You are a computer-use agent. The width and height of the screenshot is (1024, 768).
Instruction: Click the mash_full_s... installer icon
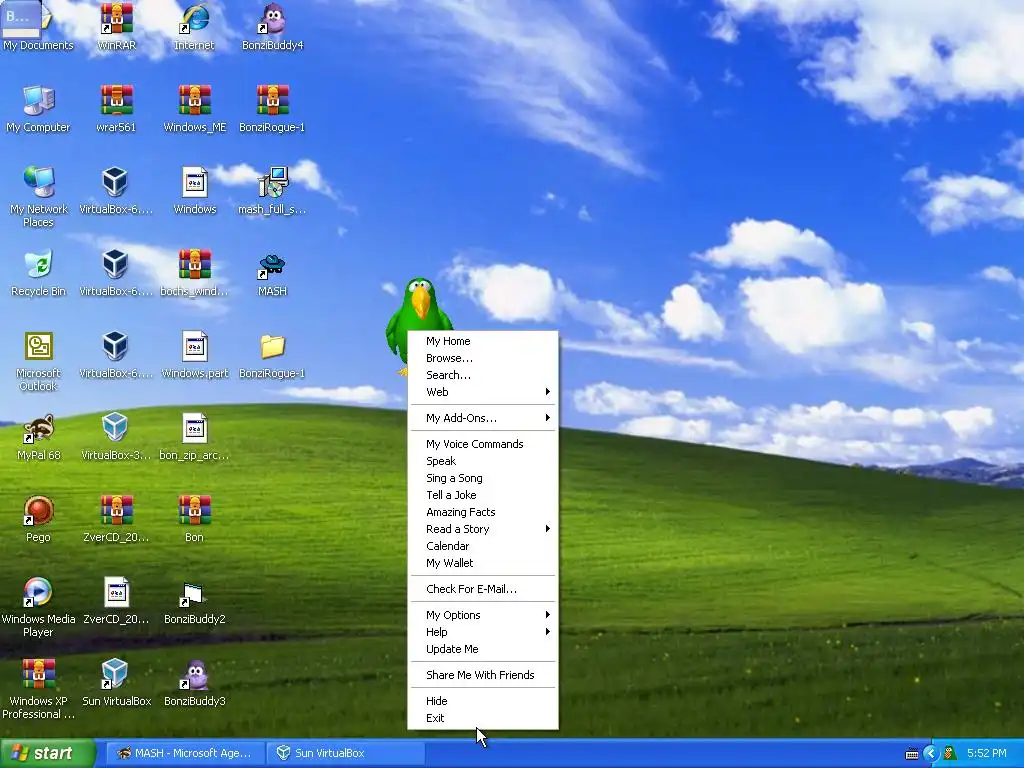click(x=272, y=183)
